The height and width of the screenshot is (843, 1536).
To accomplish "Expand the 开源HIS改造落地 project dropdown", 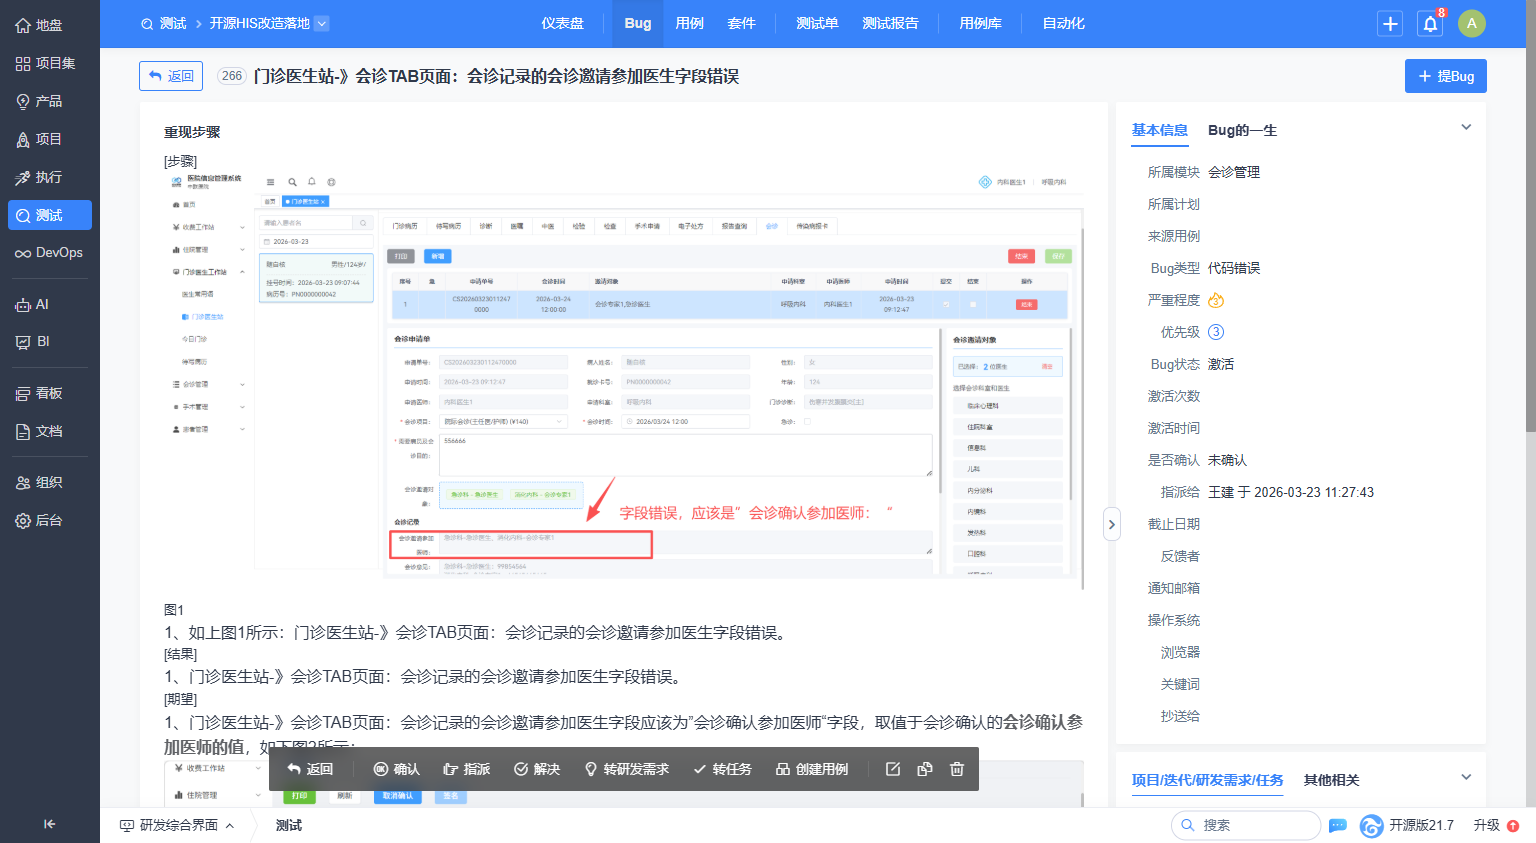I will pyautogui.click(x=322, y=23).
